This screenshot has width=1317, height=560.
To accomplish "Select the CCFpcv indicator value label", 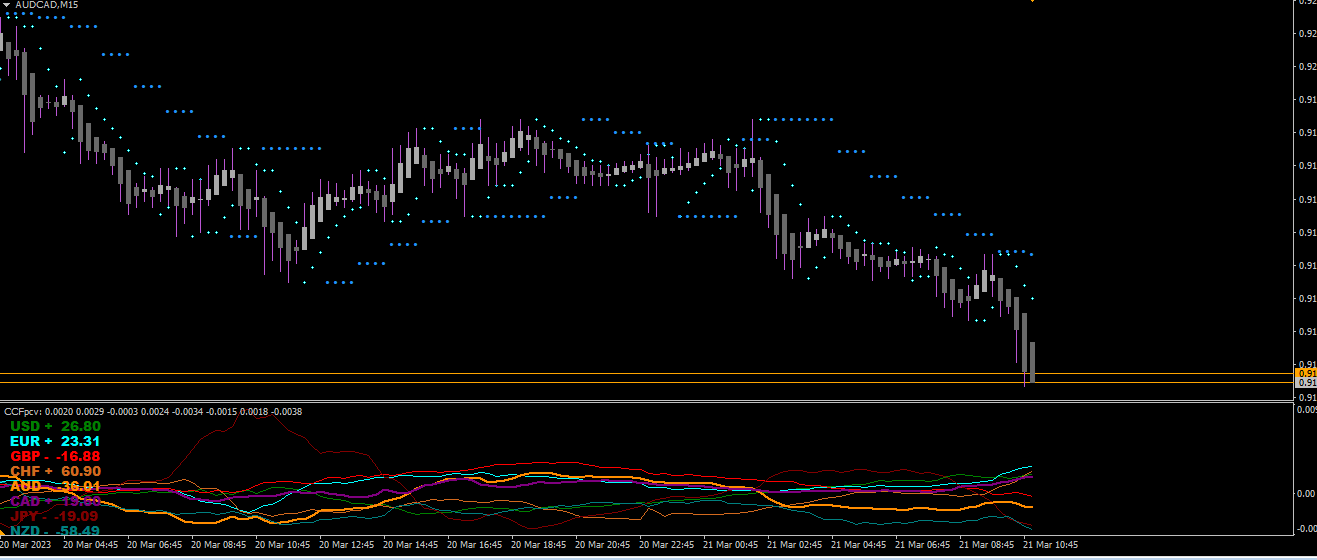I will [x=153, y=411].
